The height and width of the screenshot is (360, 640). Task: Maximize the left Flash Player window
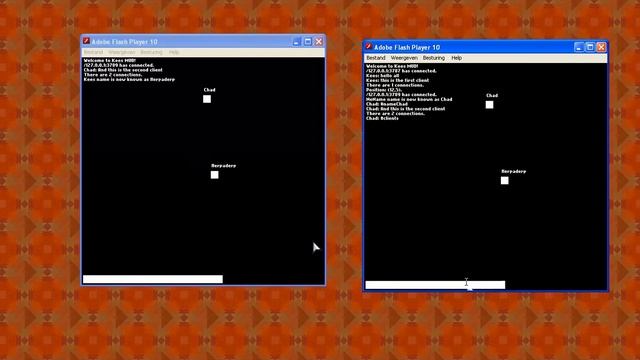(308, 42)
